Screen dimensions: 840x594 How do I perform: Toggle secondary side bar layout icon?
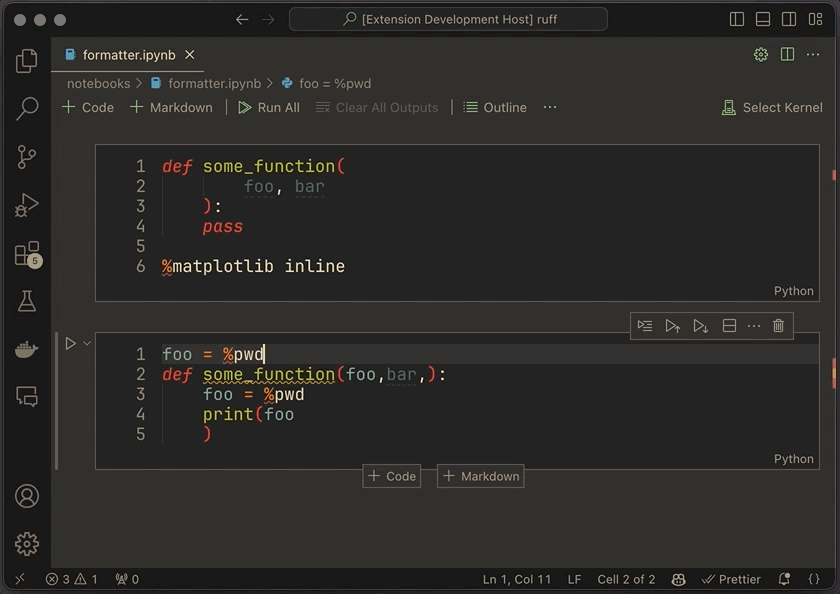pos(789,19)
